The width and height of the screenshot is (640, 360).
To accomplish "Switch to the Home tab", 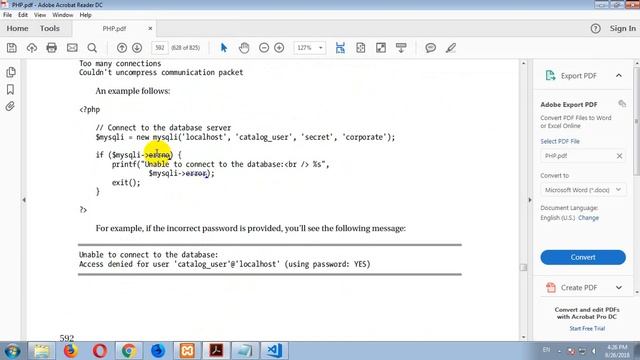I will [17, 29].
